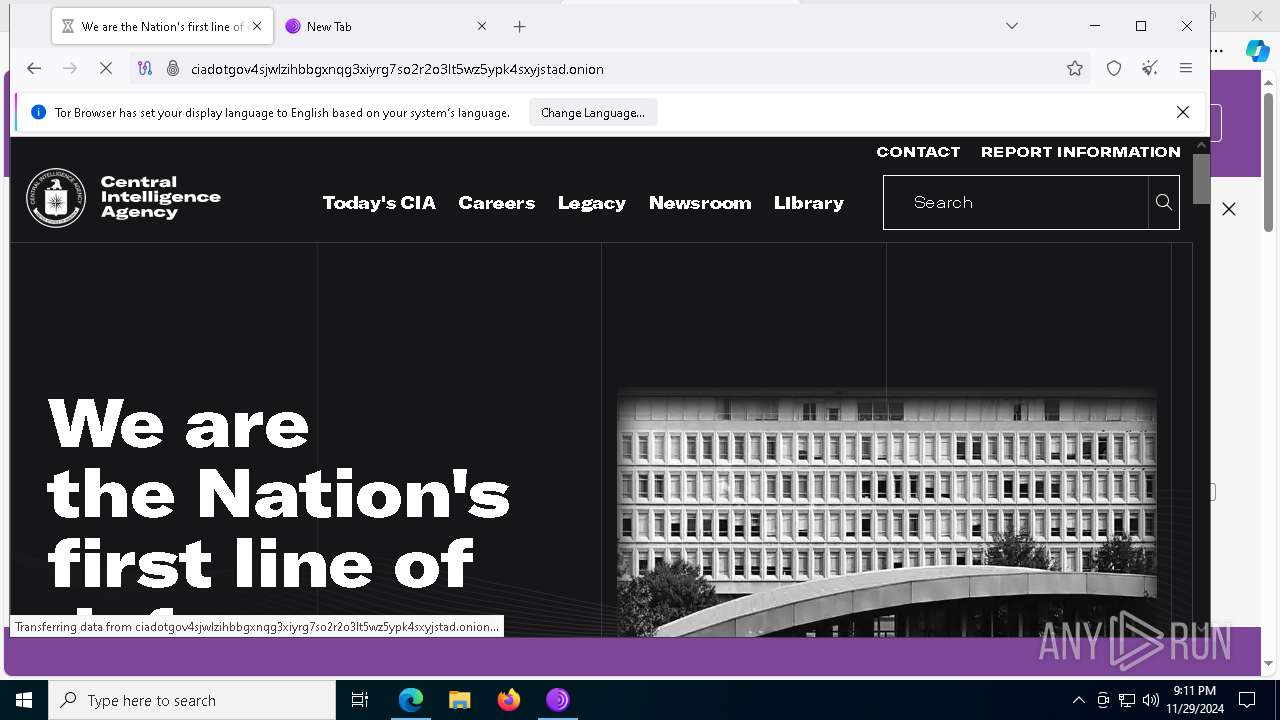Open the volume control tray icon
The height and width of the screenshot is (720, 1280).
[x=1151, y=700]
